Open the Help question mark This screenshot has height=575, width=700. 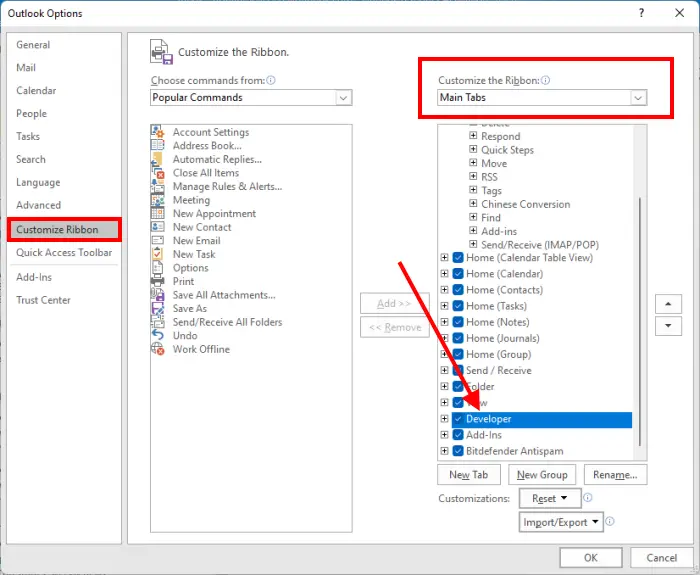(x=641, y=13)
